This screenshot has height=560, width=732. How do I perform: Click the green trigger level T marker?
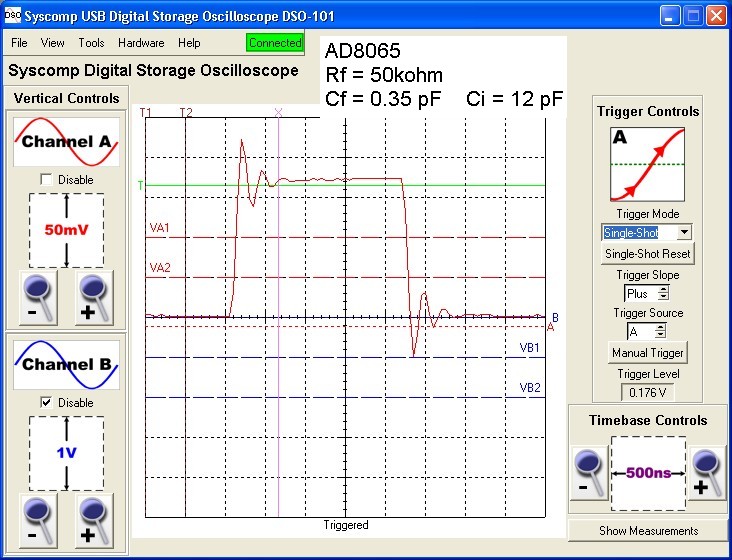tap(140, 185)
